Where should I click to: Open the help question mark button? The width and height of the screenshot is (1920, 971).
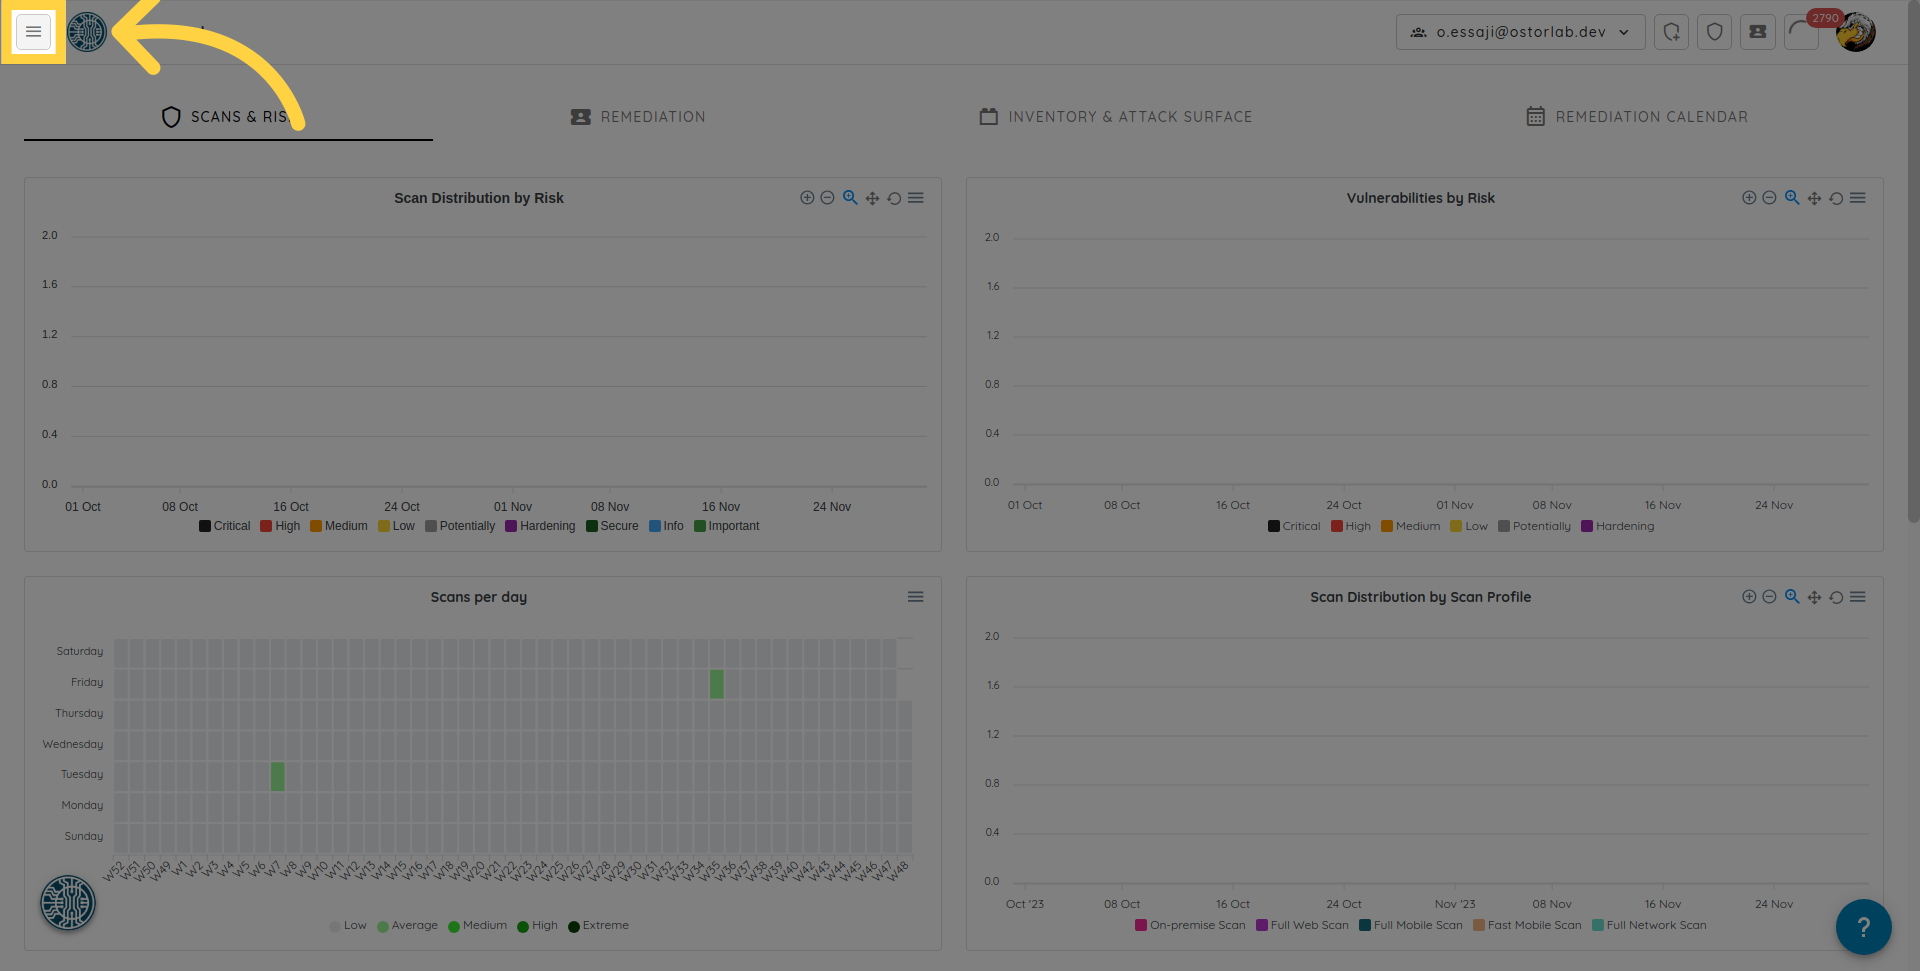1863,927
